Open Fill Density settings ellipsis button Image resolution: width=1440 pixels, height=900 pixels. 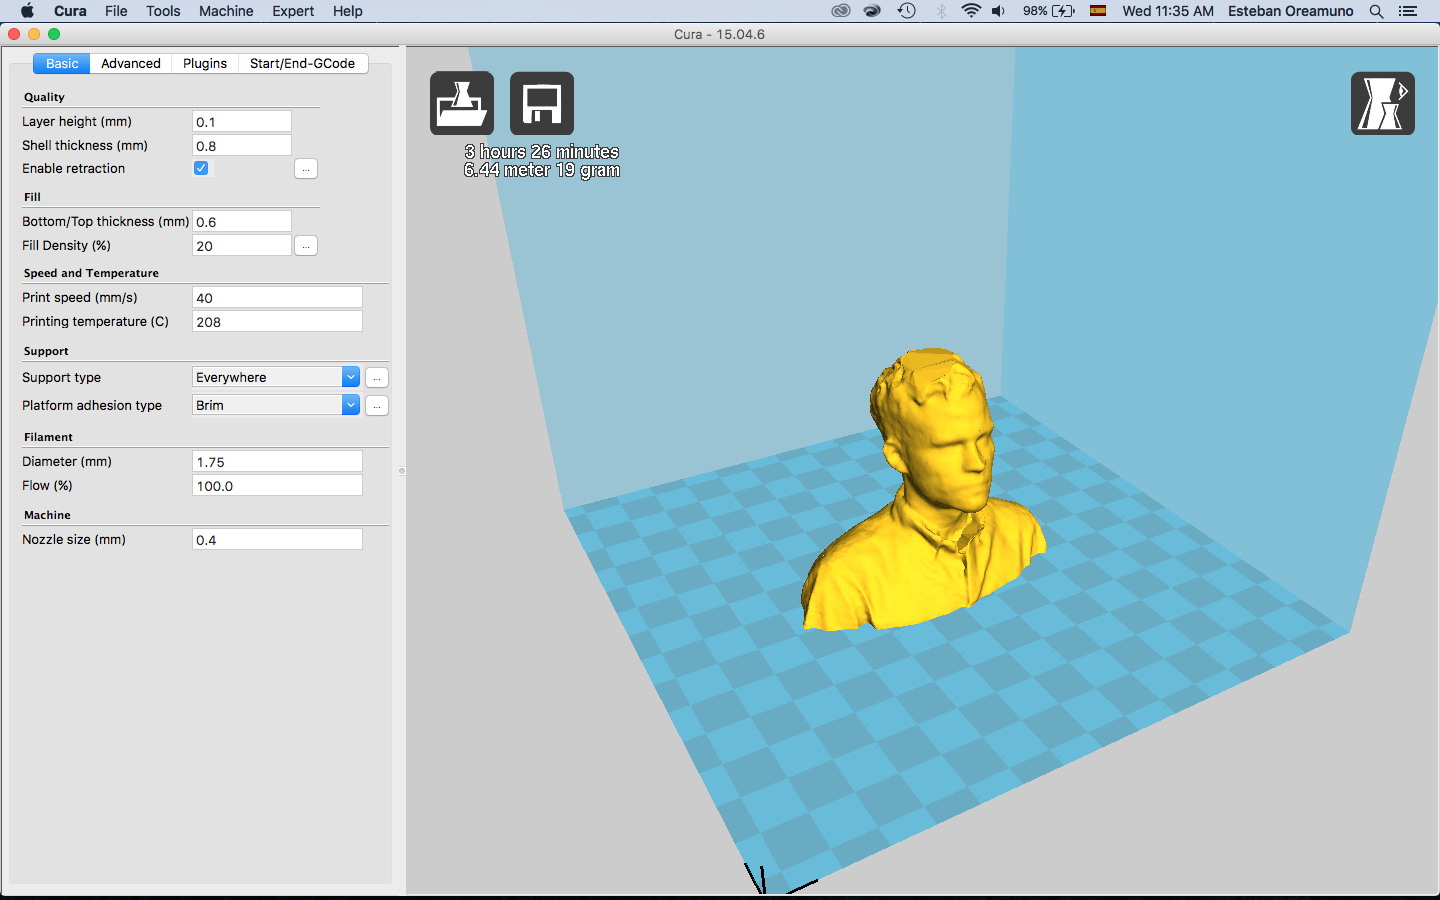(306, 245)
